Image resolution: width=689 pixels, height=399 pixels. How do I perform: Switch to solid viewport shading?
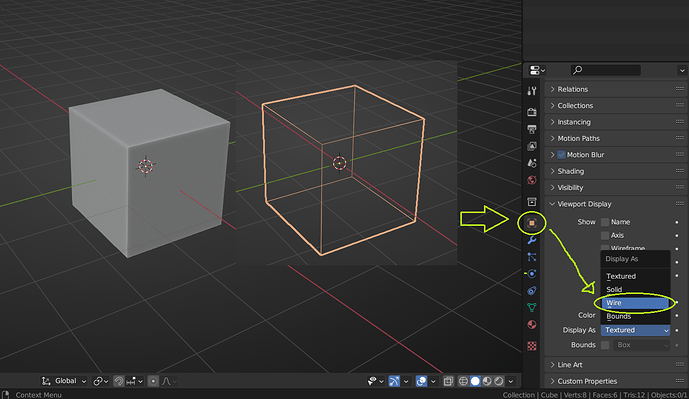click(475, 381)
